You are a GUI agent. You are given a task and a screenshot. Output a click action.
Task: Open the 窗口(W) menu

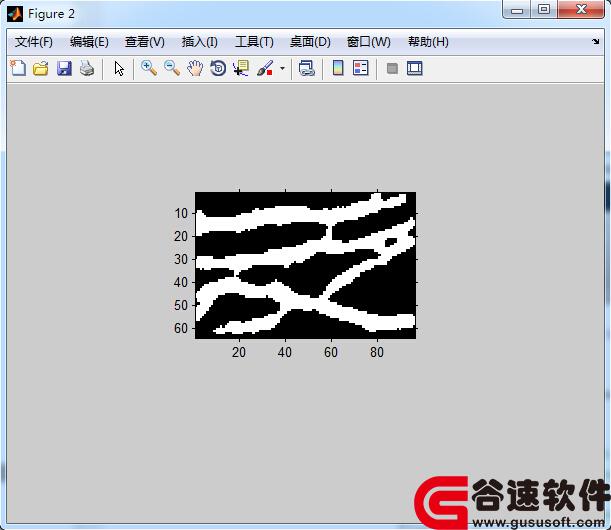pyautogui.click(x=369, y=42)
